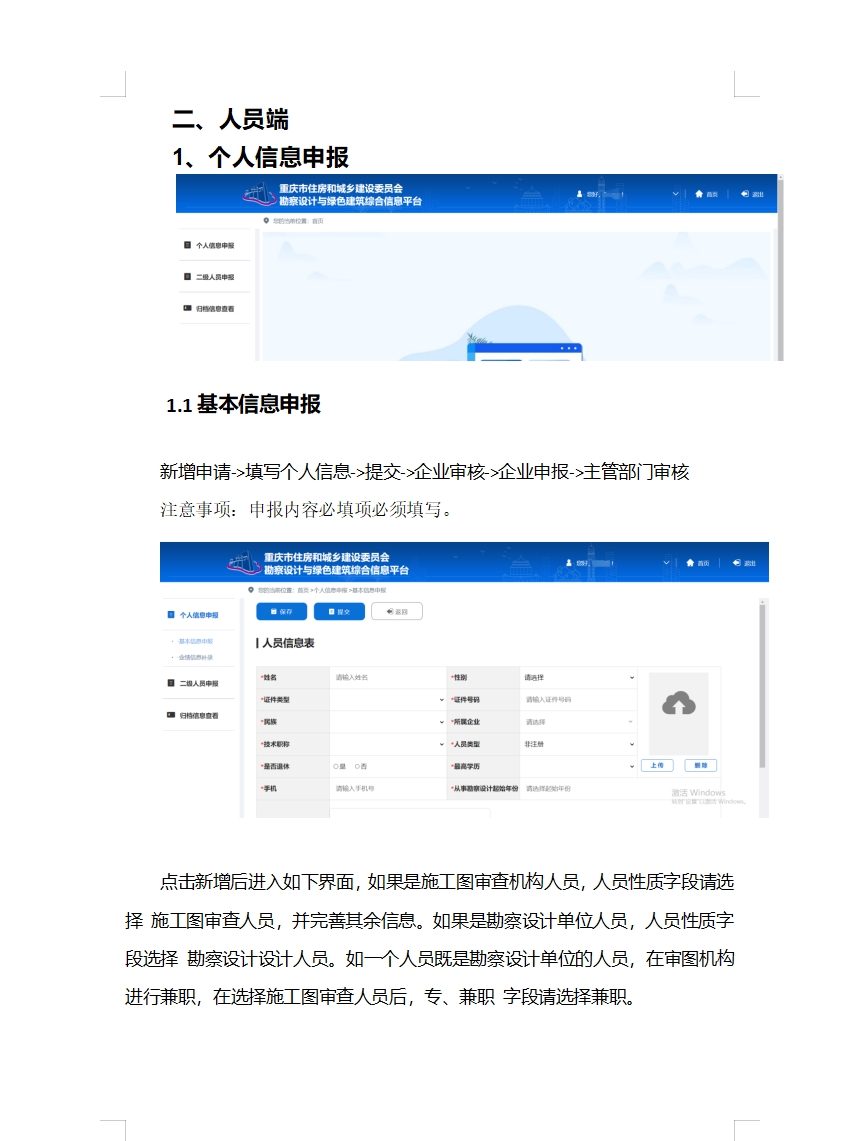The image size is (865, 1141).
Task: Select 是 radio for 是否退休
Action: click(x=335, y=766)
